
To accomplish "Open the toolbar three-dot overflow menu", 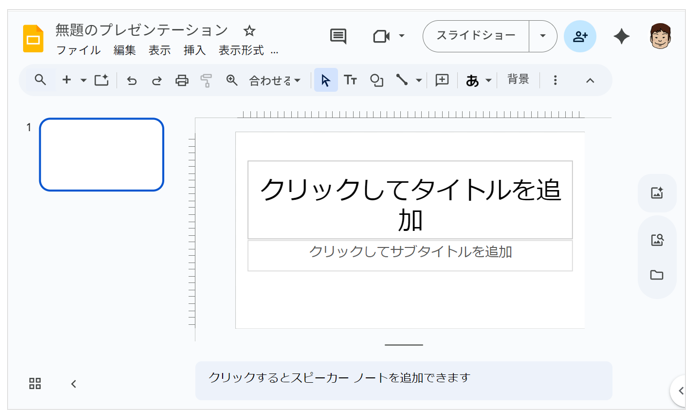I will 555,80.
